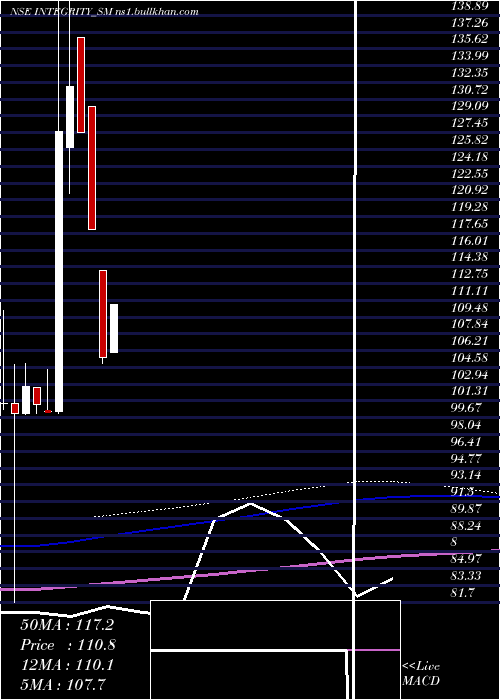Select the 81.7 price label
Screen dimensions: 500x700
[x=464, y=593]
